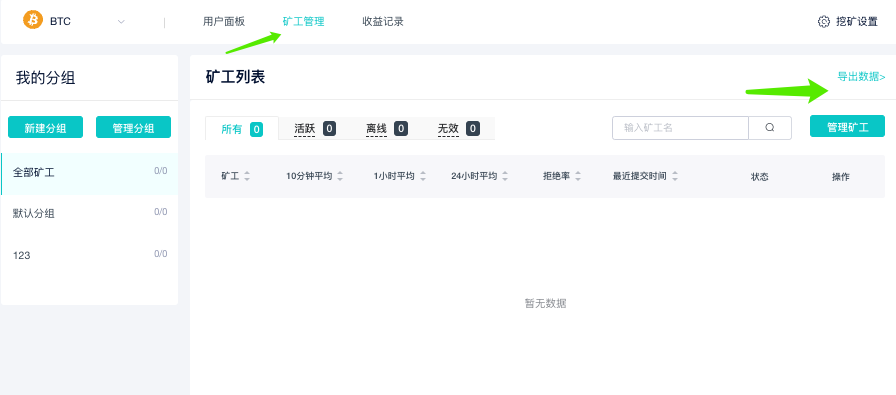This screenshot has height=395, width=896.
Task: Click the 操作 column header
Action: (x=841, y=177)
